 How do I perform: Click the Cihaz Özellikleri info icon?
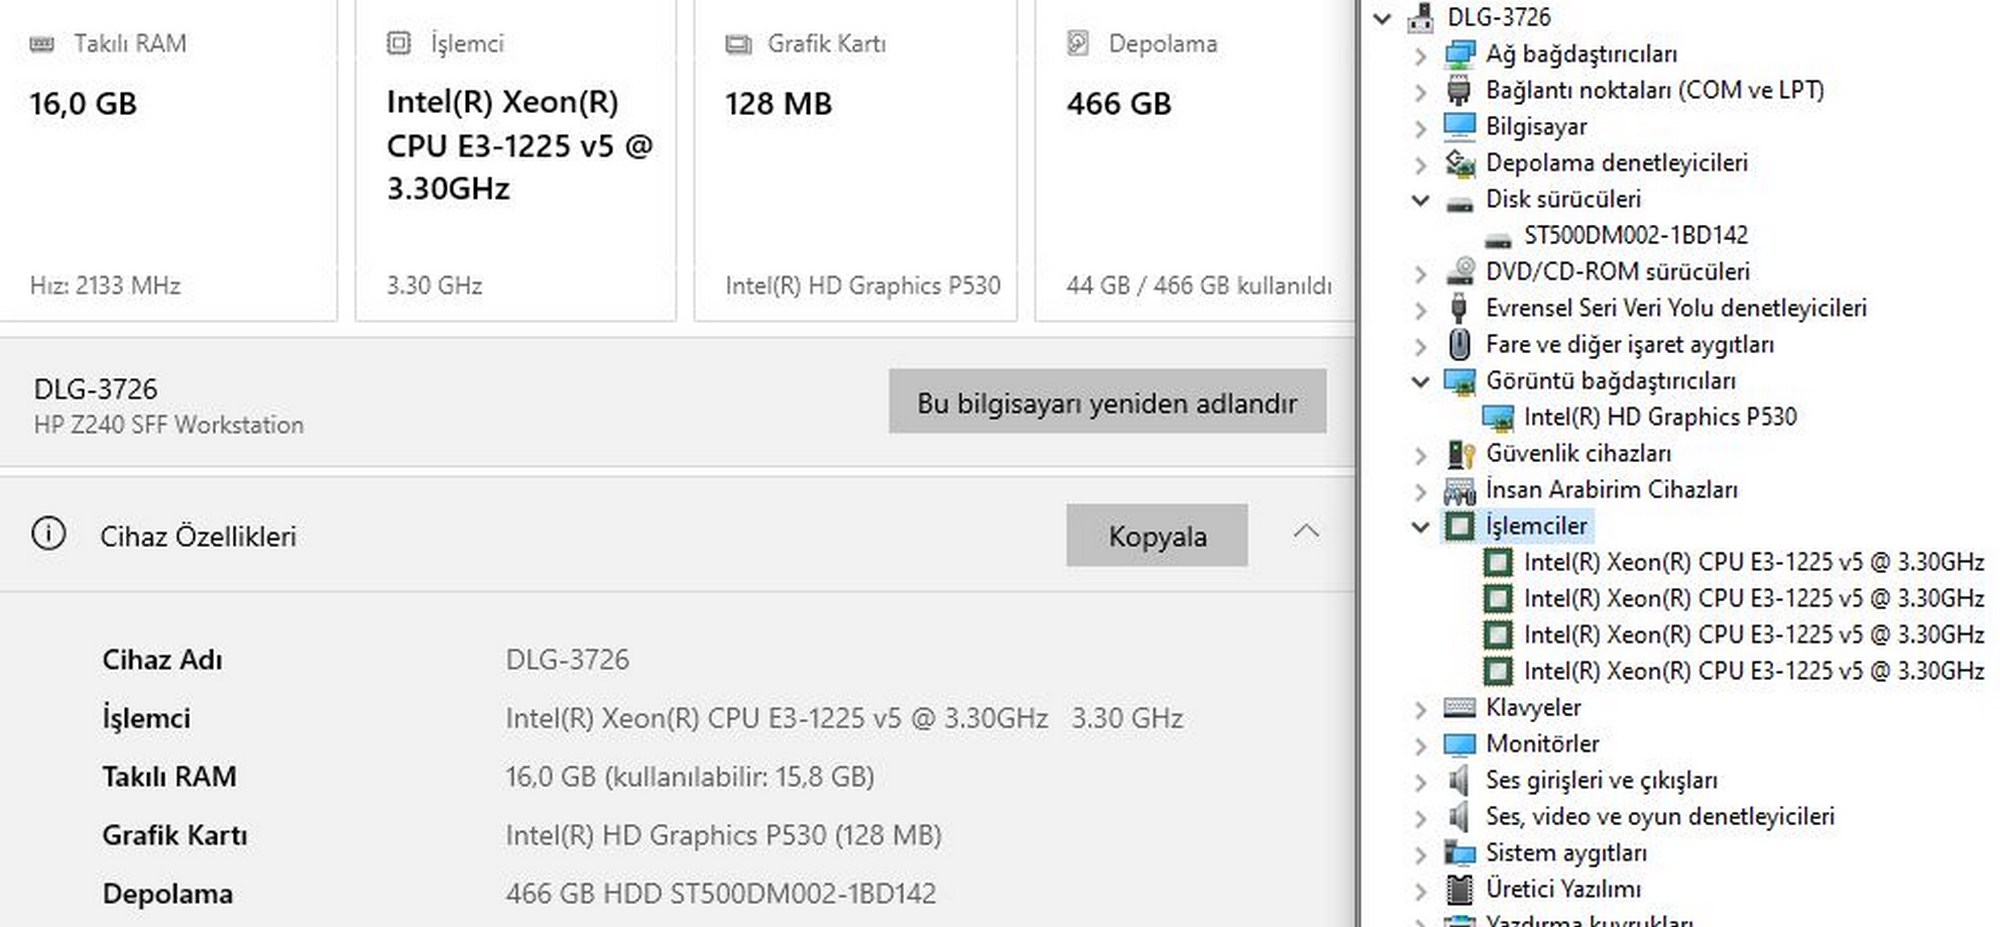48,535
